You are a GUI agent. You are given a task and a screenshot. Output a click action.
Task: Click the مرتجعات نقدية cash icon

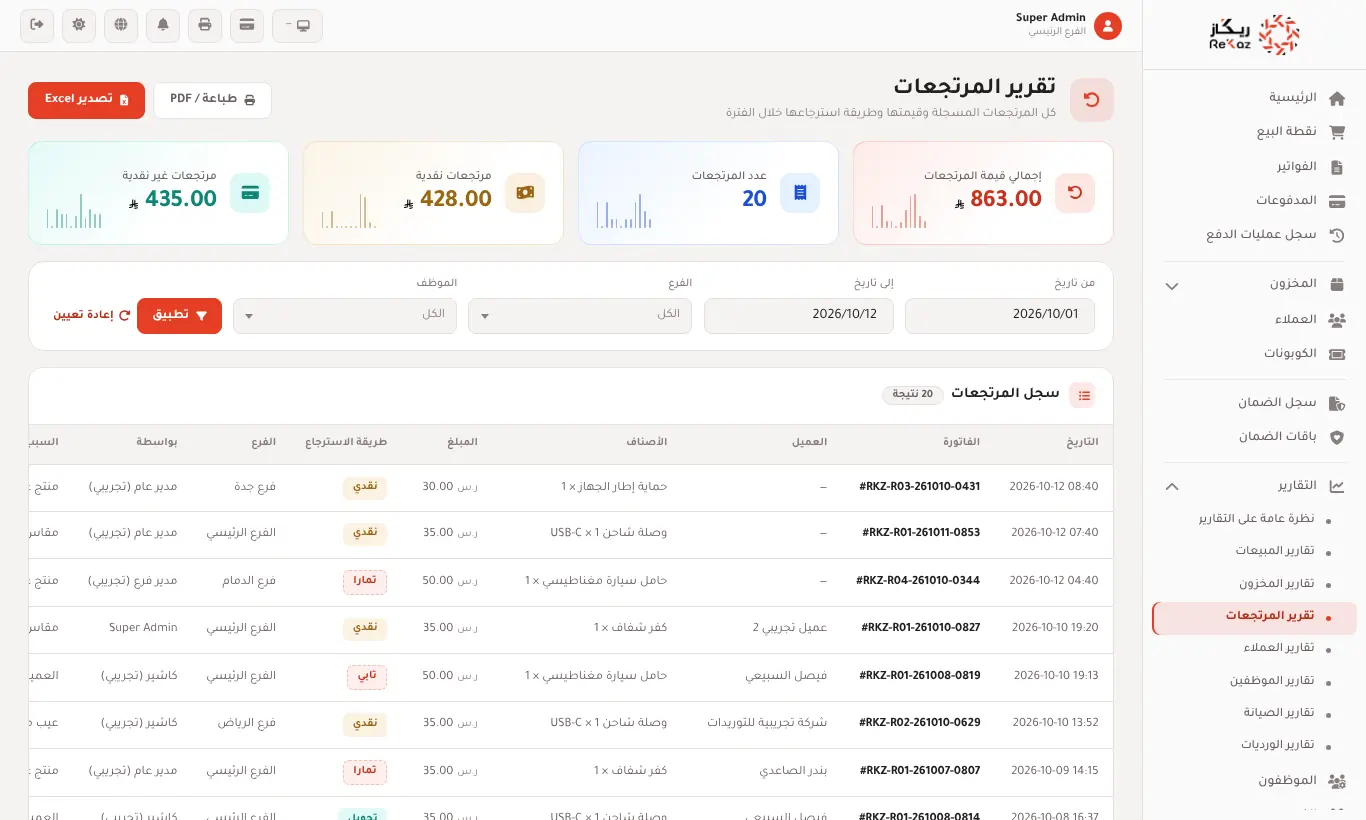pyautogui.click(x=525, y=193)
